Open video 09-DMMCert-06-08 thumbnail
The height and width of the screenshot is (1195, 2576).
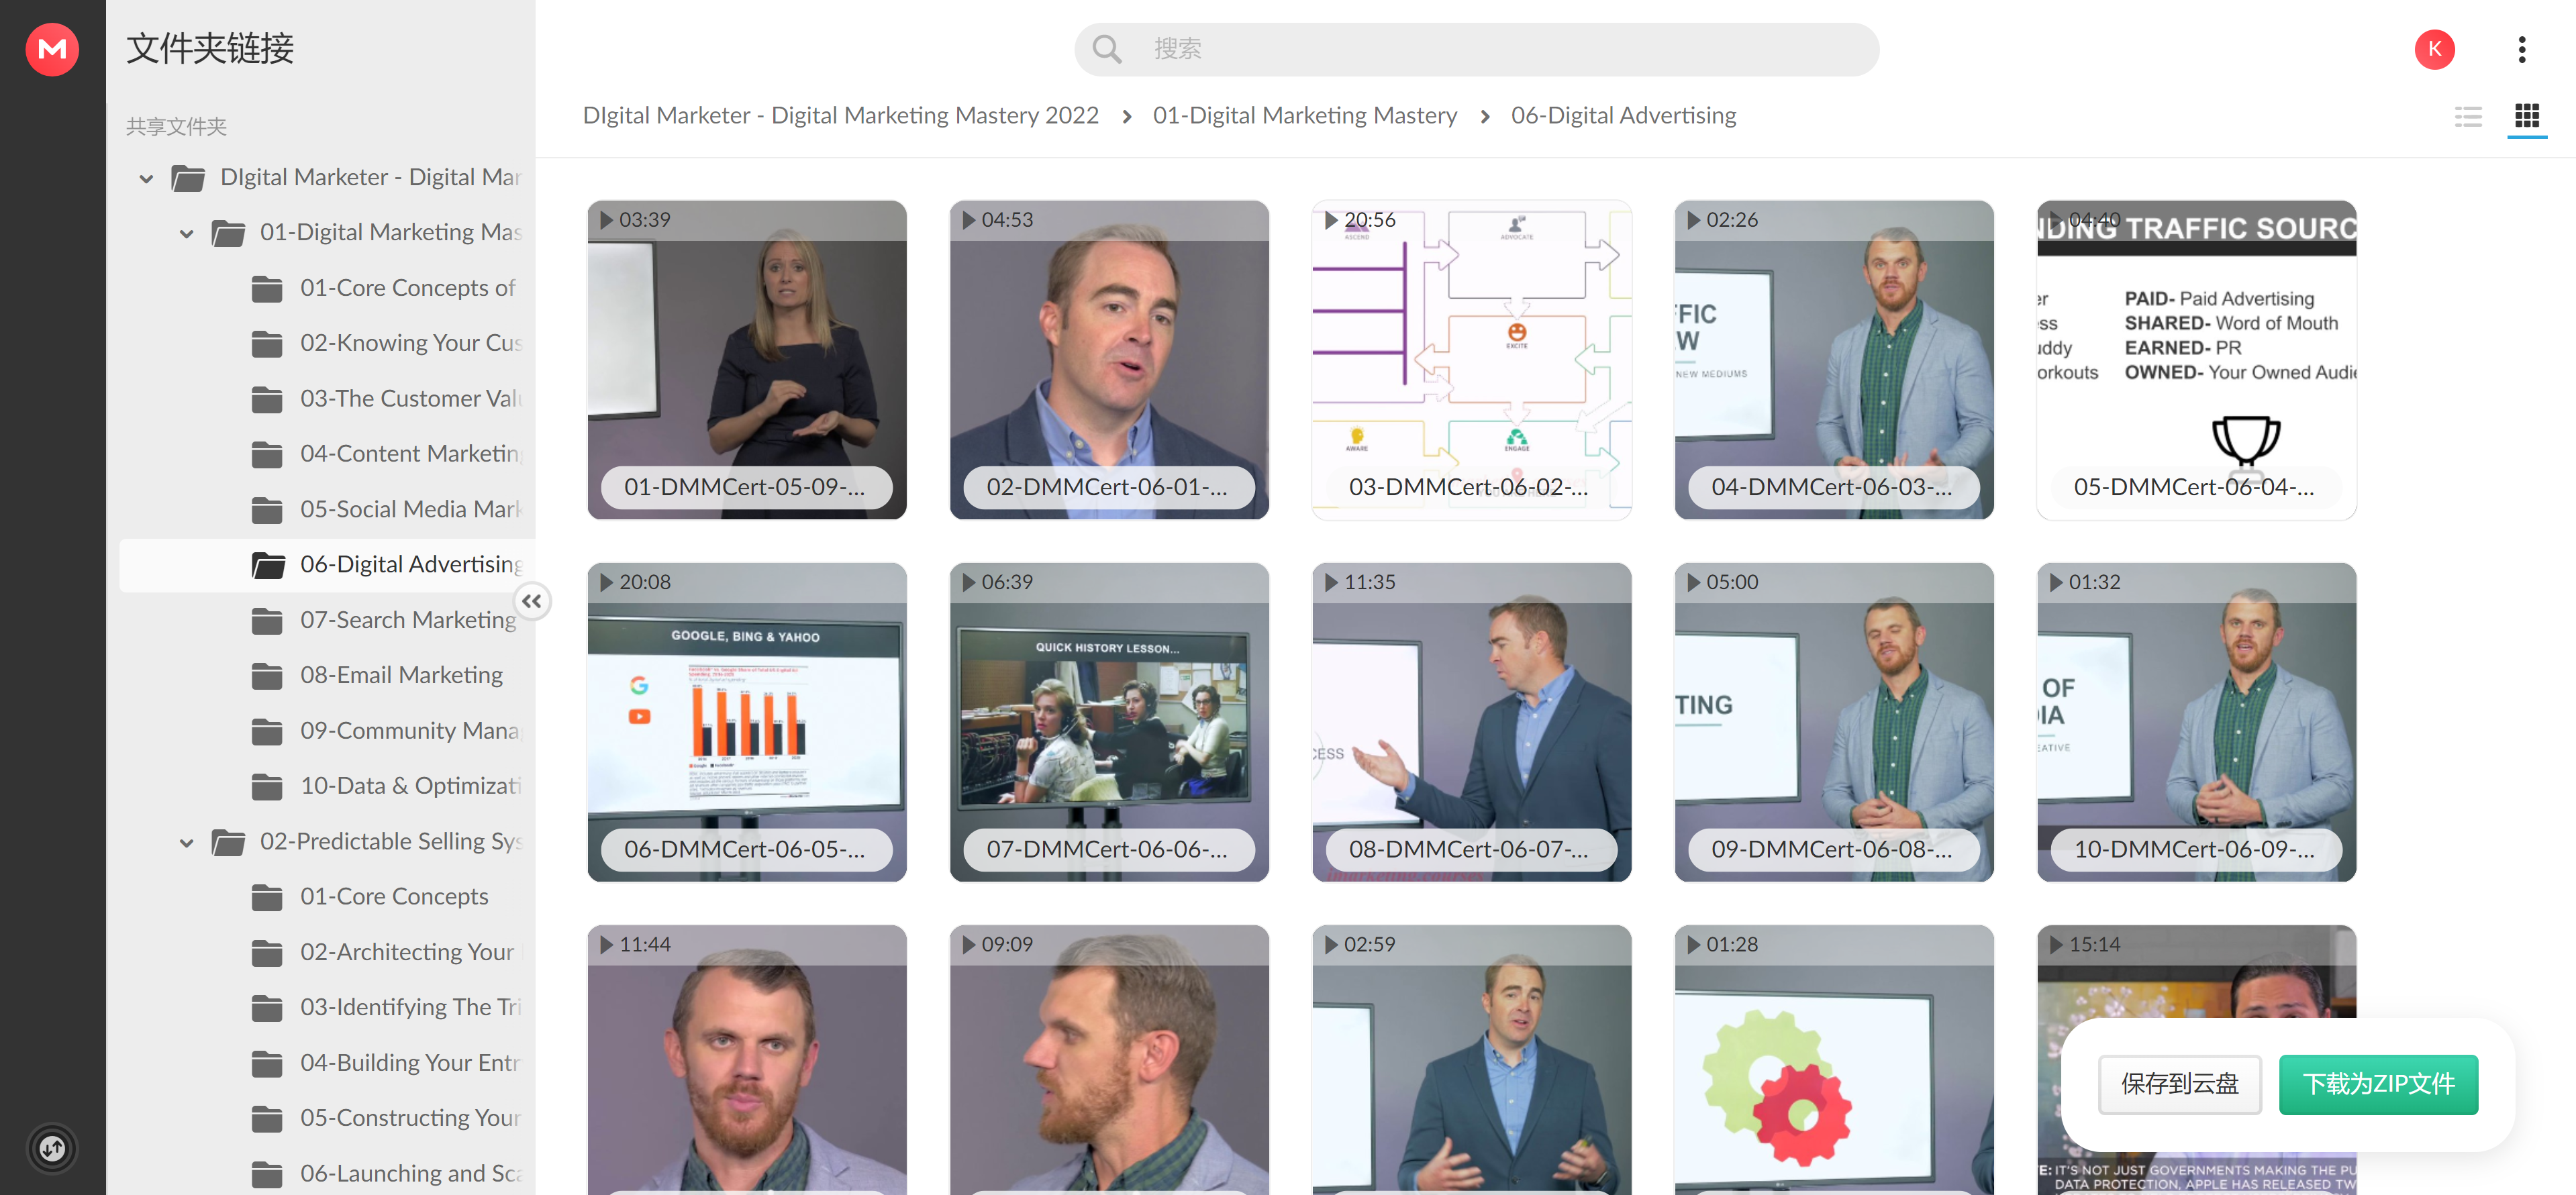(1834, 722)
